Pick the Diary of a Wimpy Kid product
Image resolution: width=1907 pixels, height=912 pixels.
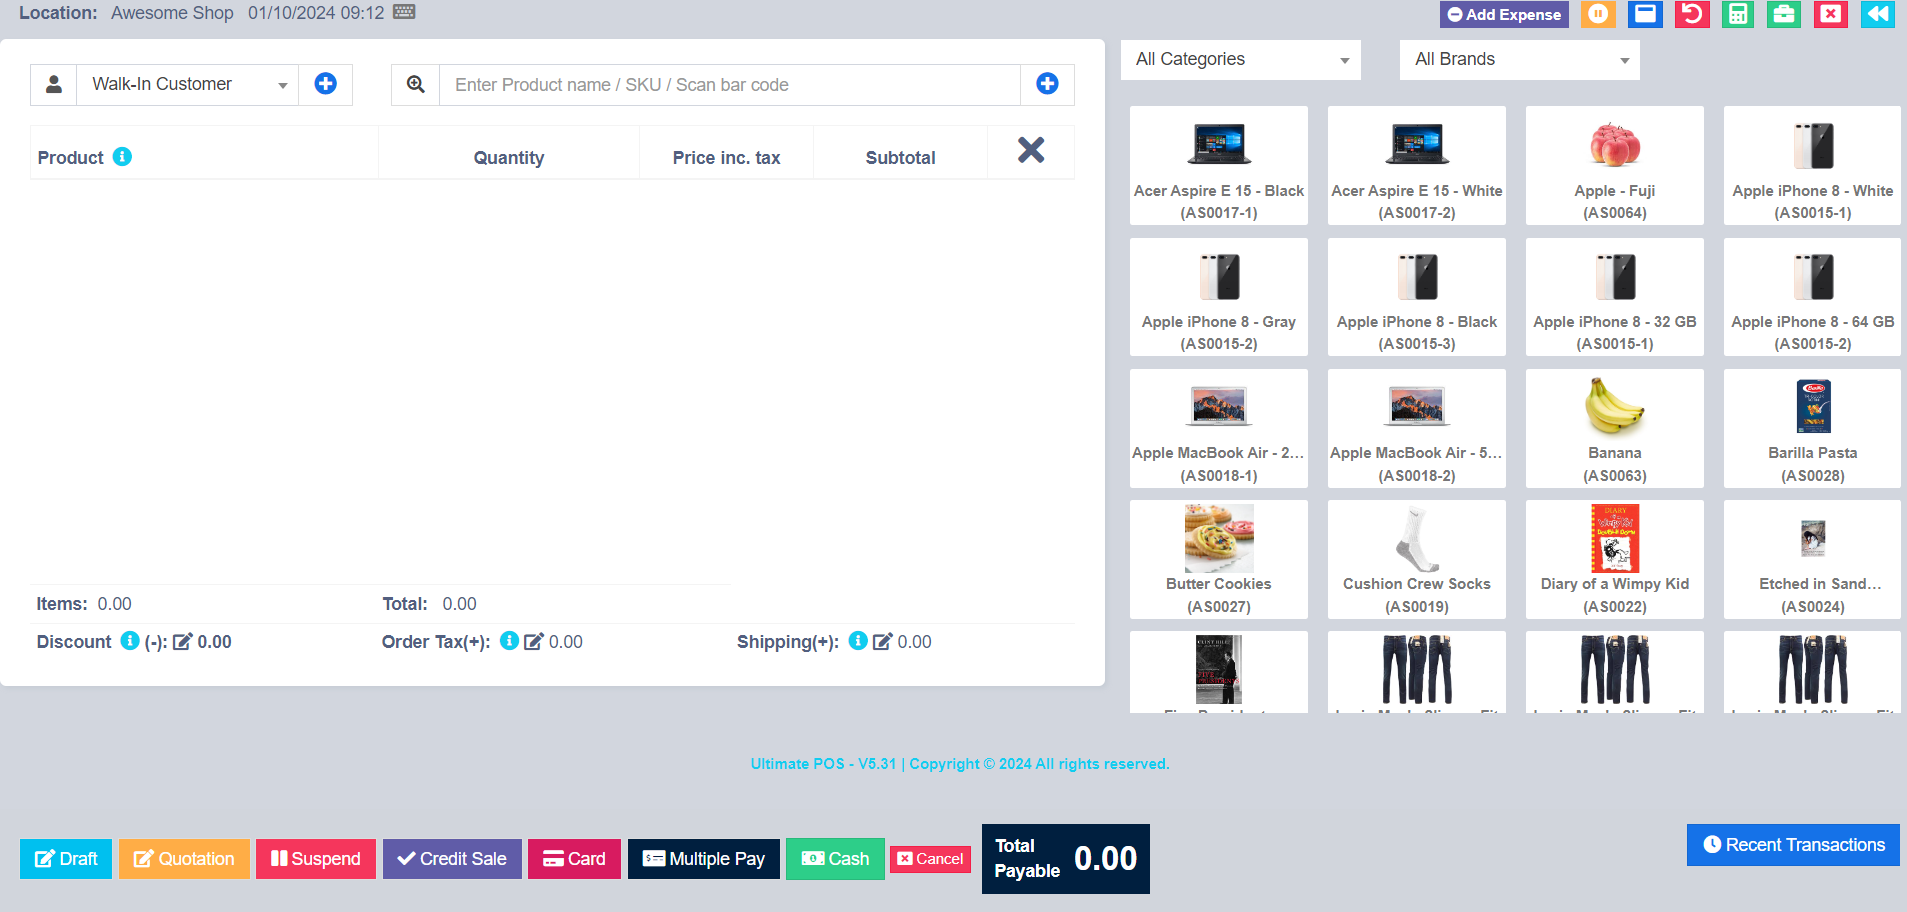(x=1615, y=559)
